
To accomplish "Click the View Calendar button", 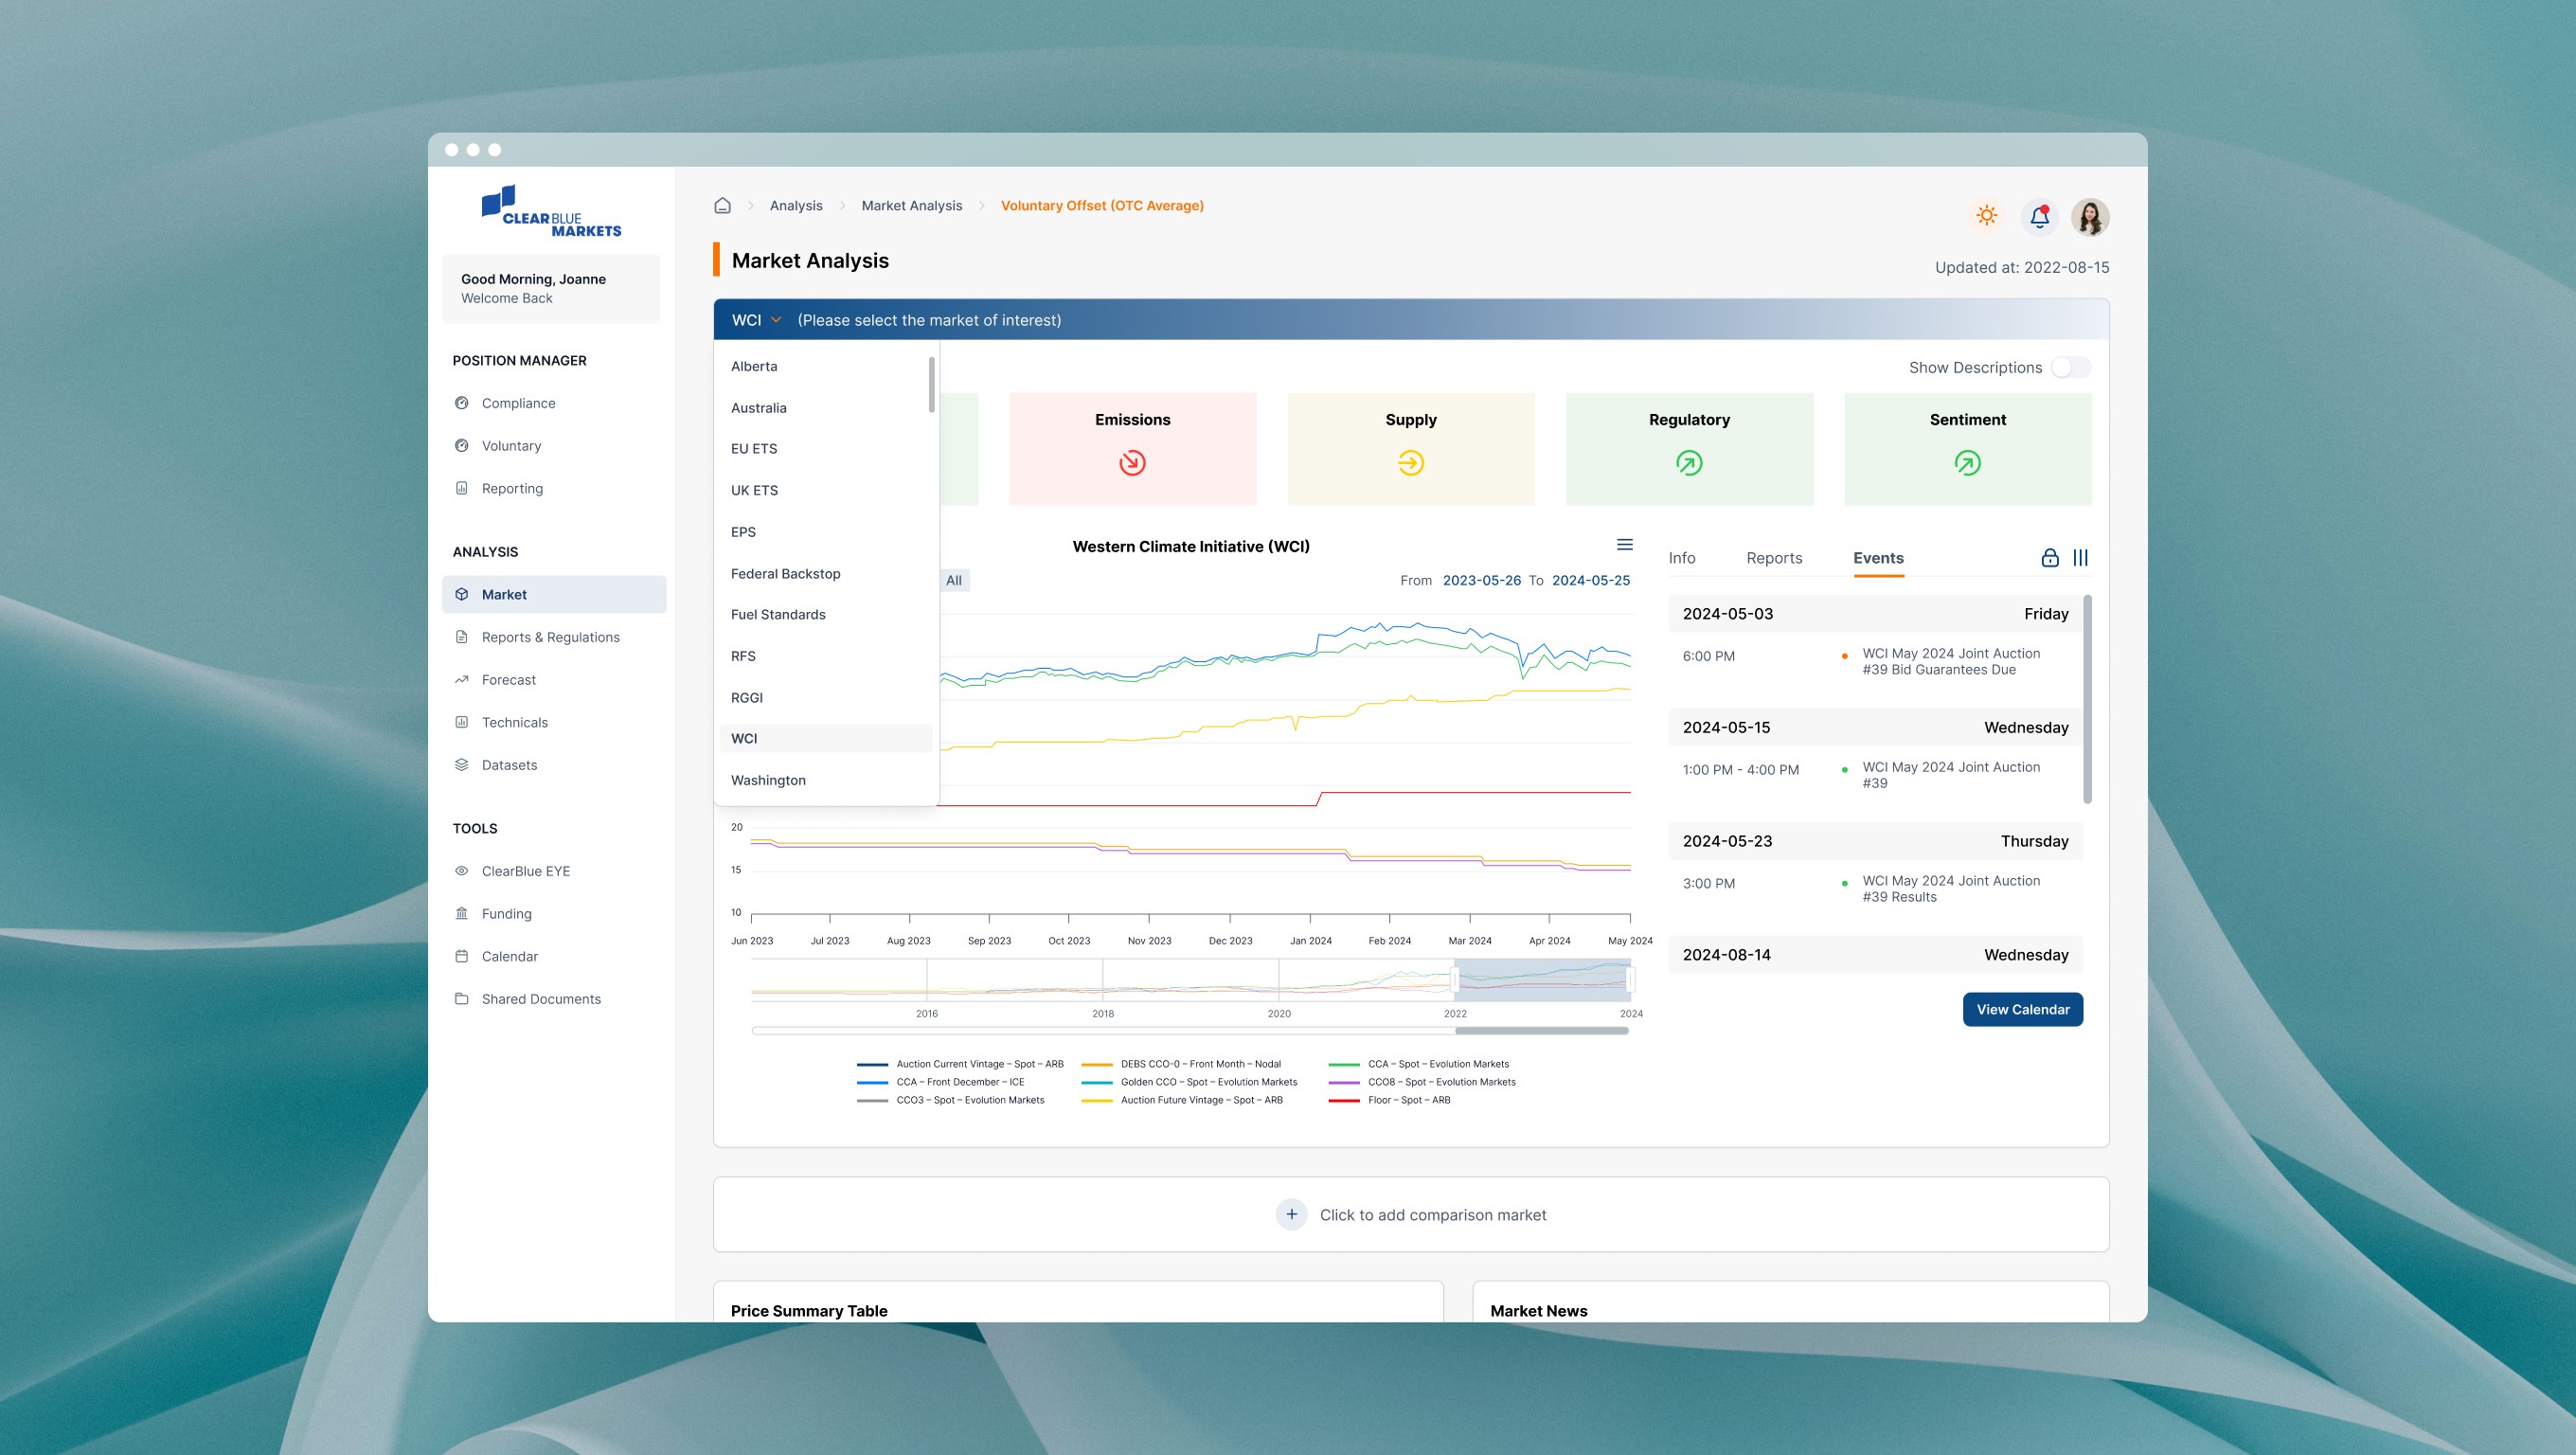I will click(2022, 1009).
